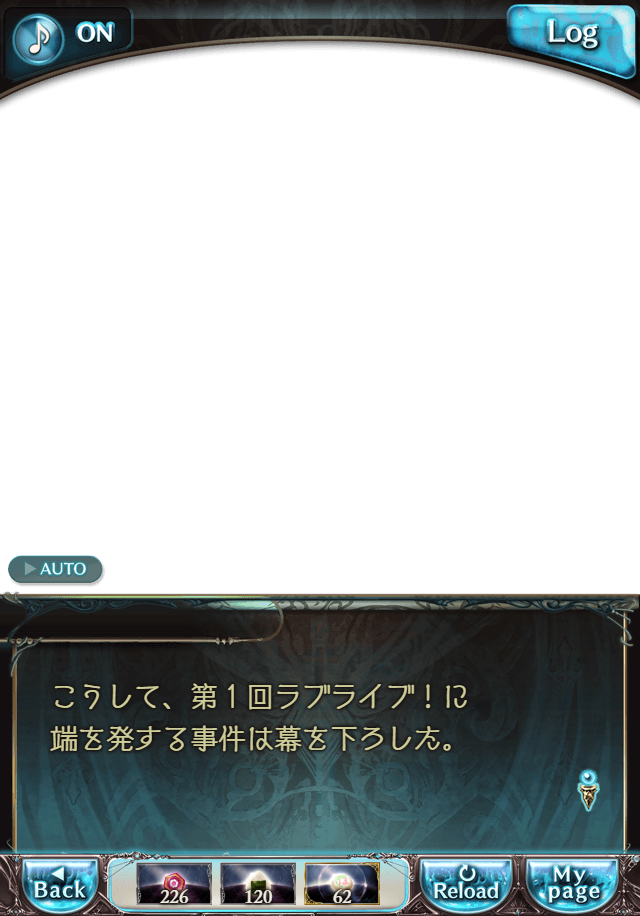This screenshot has height=916, width=640.
Task: Enable AUTO dialogue playback
Action: click(x=55, y=569)
